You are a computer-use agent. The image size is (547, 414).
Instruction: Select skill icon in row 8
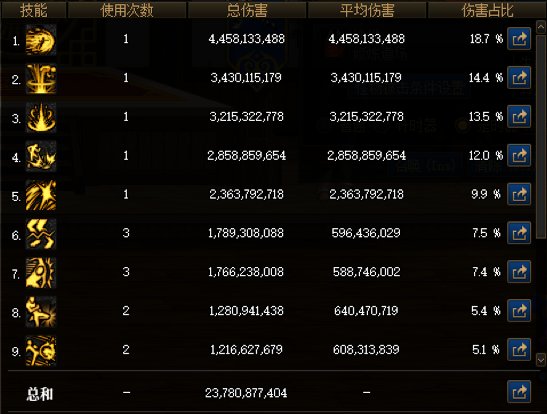point(41,312)
